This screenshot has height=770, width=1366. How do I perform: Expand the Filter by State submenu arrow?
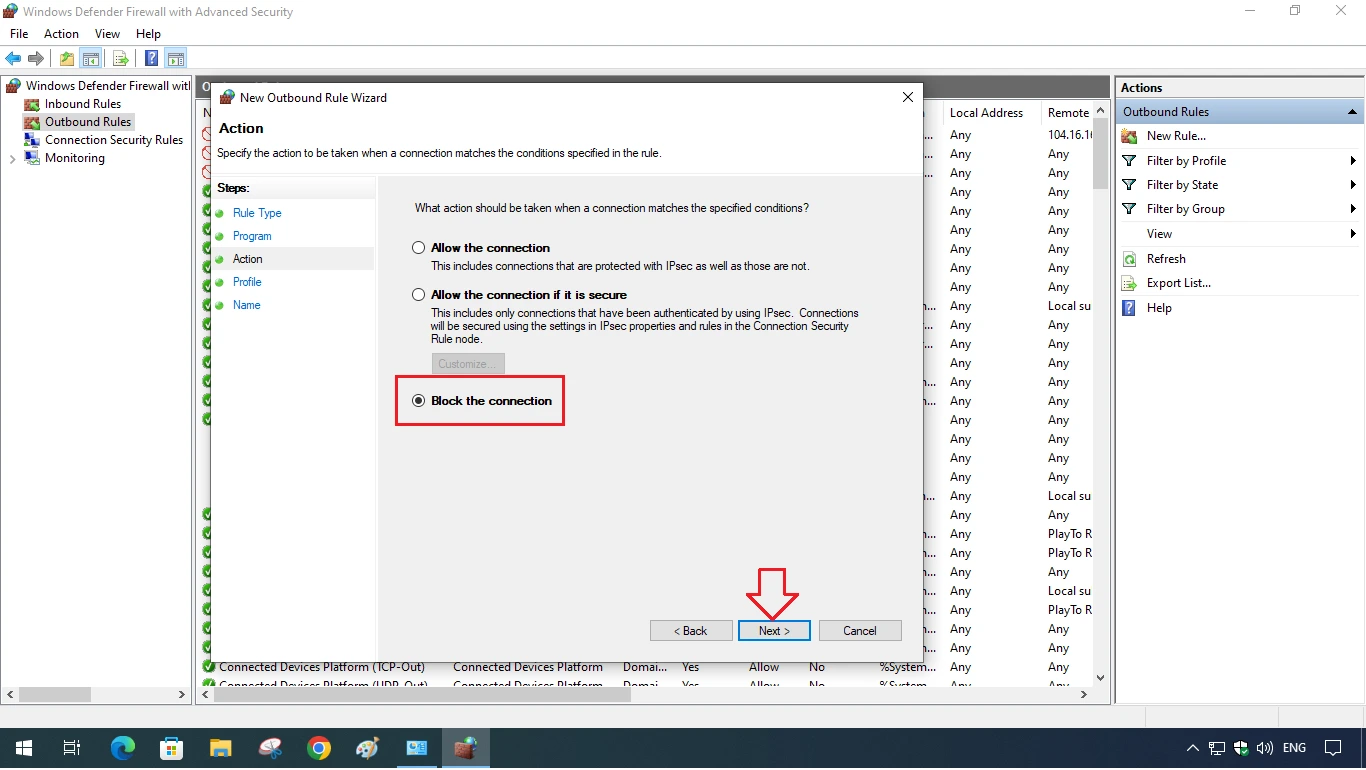(x=1352, y=185)
